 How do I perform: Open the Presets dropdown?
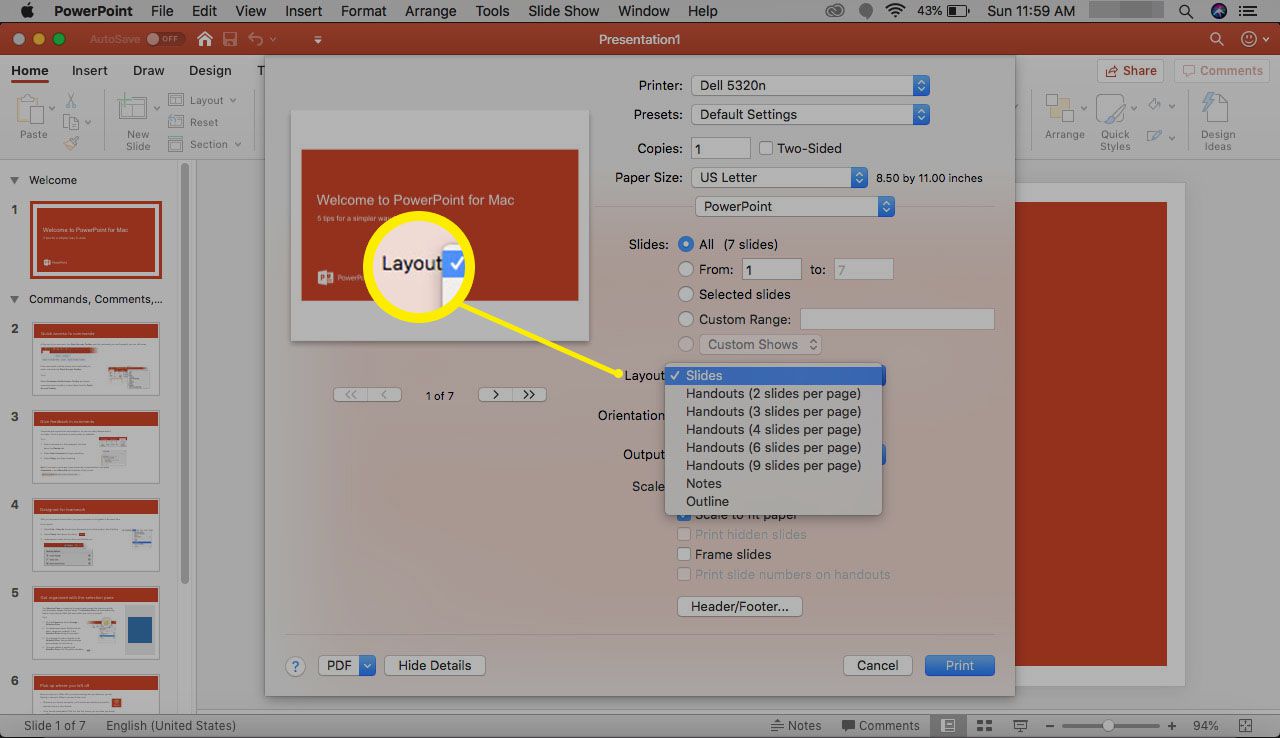pos(811,114)
